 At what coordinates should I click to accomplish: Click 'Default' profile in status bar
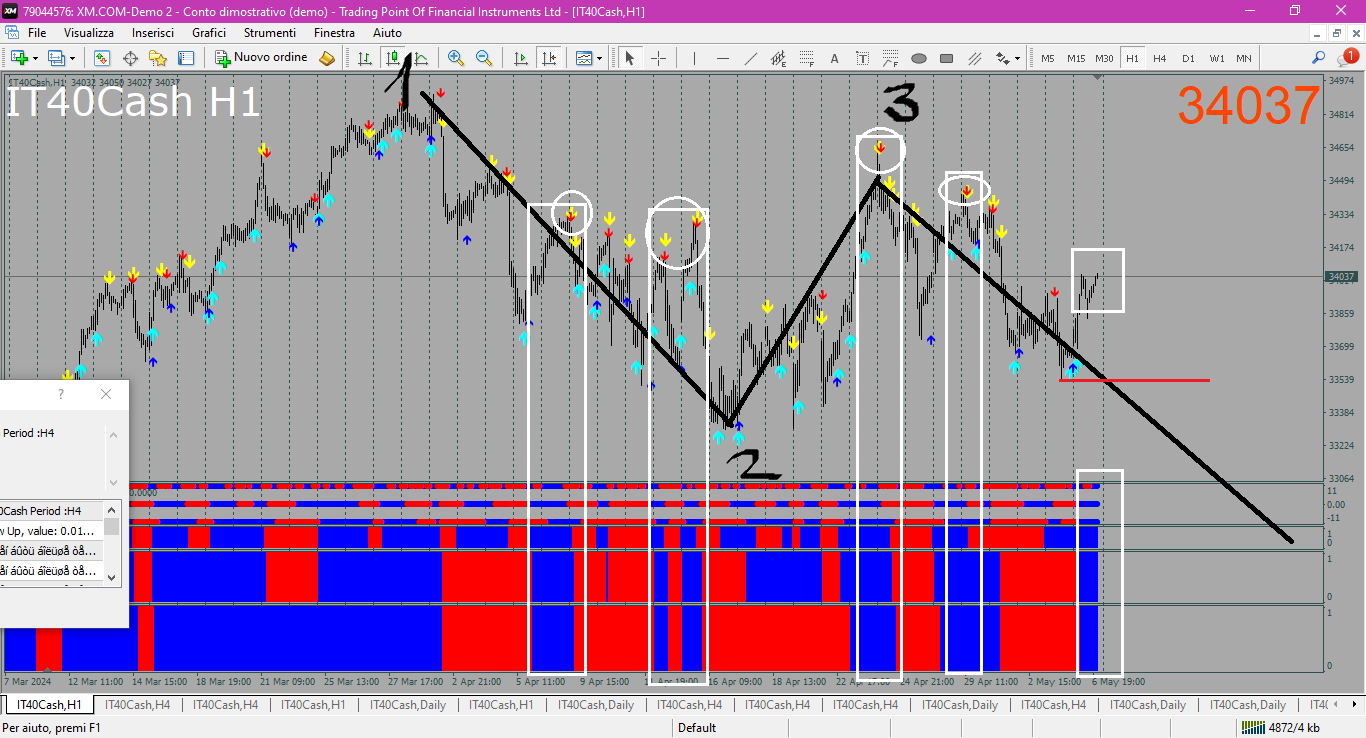click(697, 728)
